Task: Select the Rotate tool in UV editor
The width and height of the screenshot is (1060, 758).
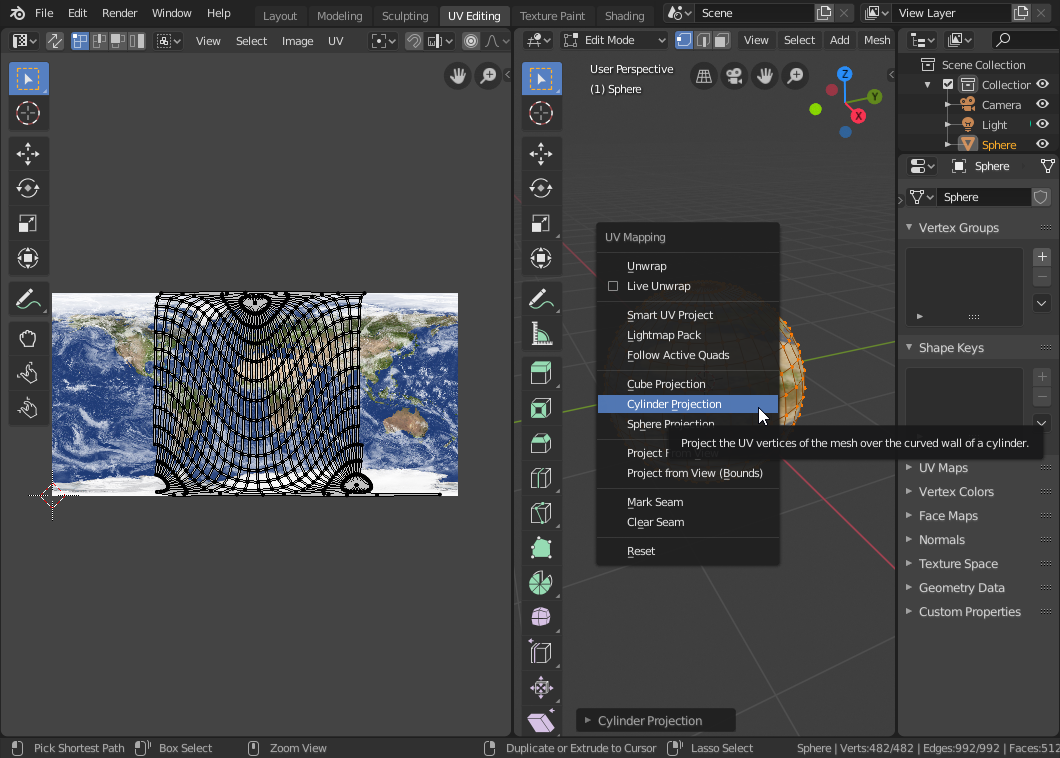Action: [28, 188]
